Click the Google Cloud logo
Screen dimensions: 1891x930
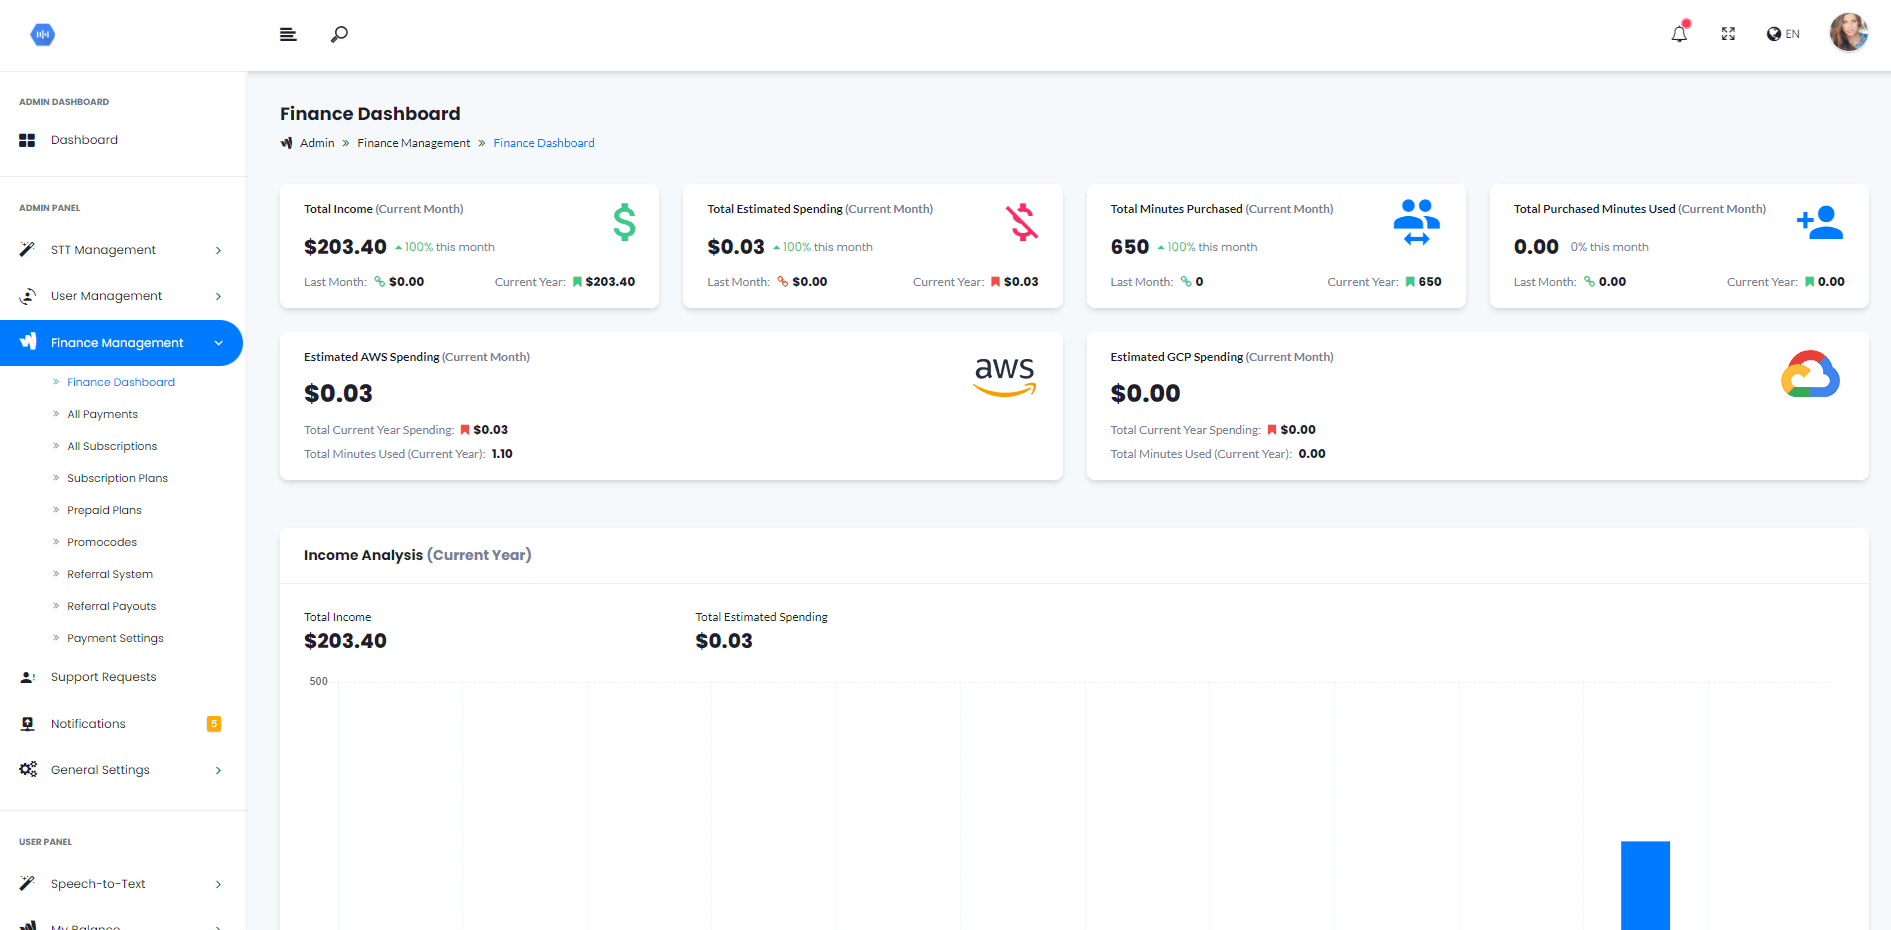tap(1810, 374)
